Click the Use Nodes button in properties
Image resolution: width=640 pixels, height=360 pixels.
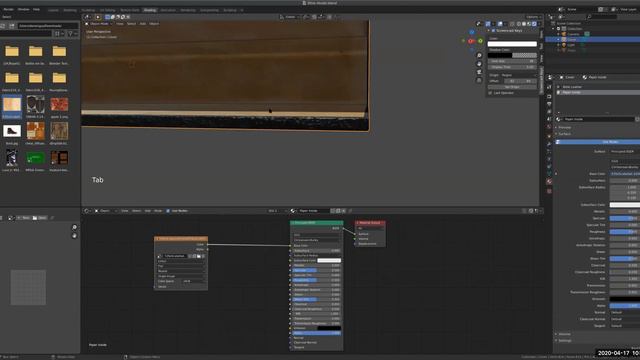[x=598, y=142]
